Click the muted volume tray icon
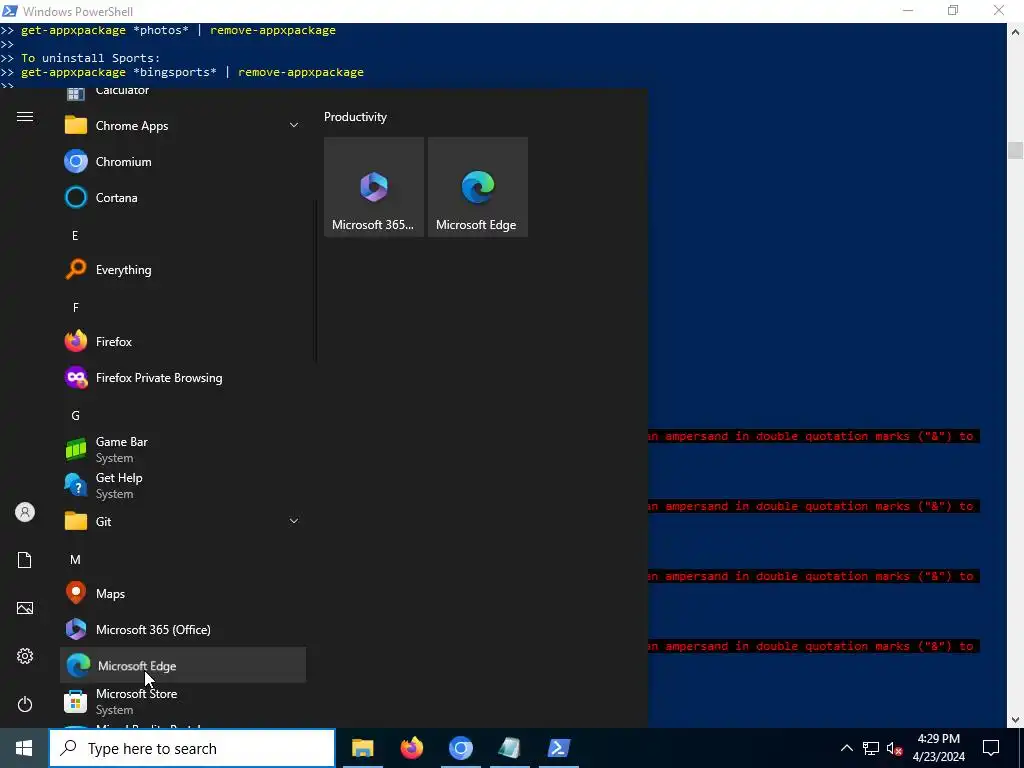Screen dimensions: 1024x768 click(895, 748)
